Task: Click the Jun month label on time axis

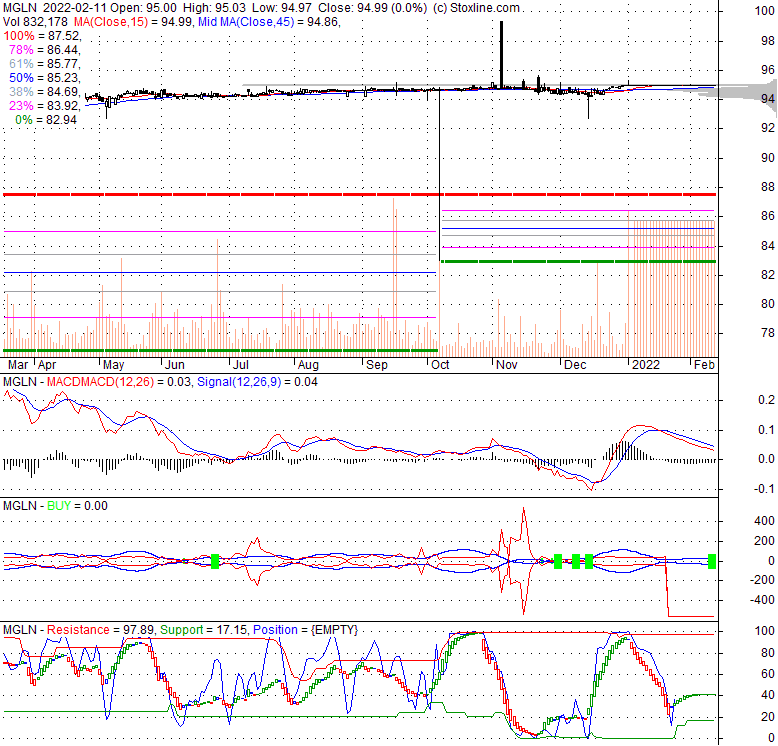Action: tap(174, 365)
